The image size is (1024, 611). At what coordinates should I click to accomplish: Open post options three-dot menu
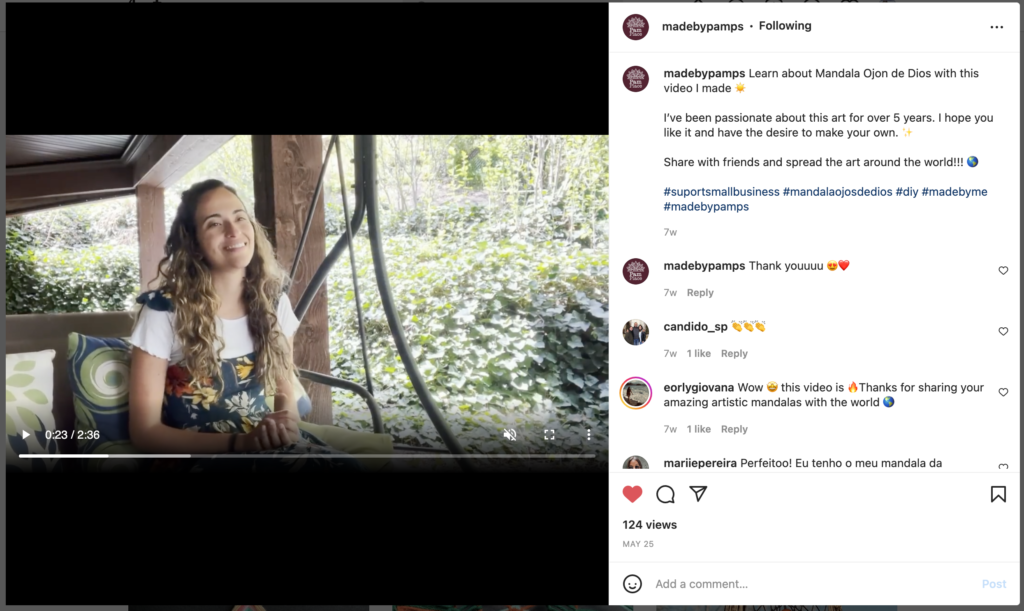tap(996, 27)
